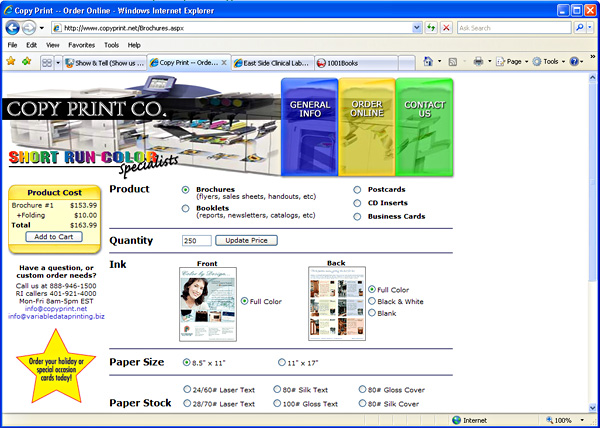Select the Booklets product option

click(186, 208)
